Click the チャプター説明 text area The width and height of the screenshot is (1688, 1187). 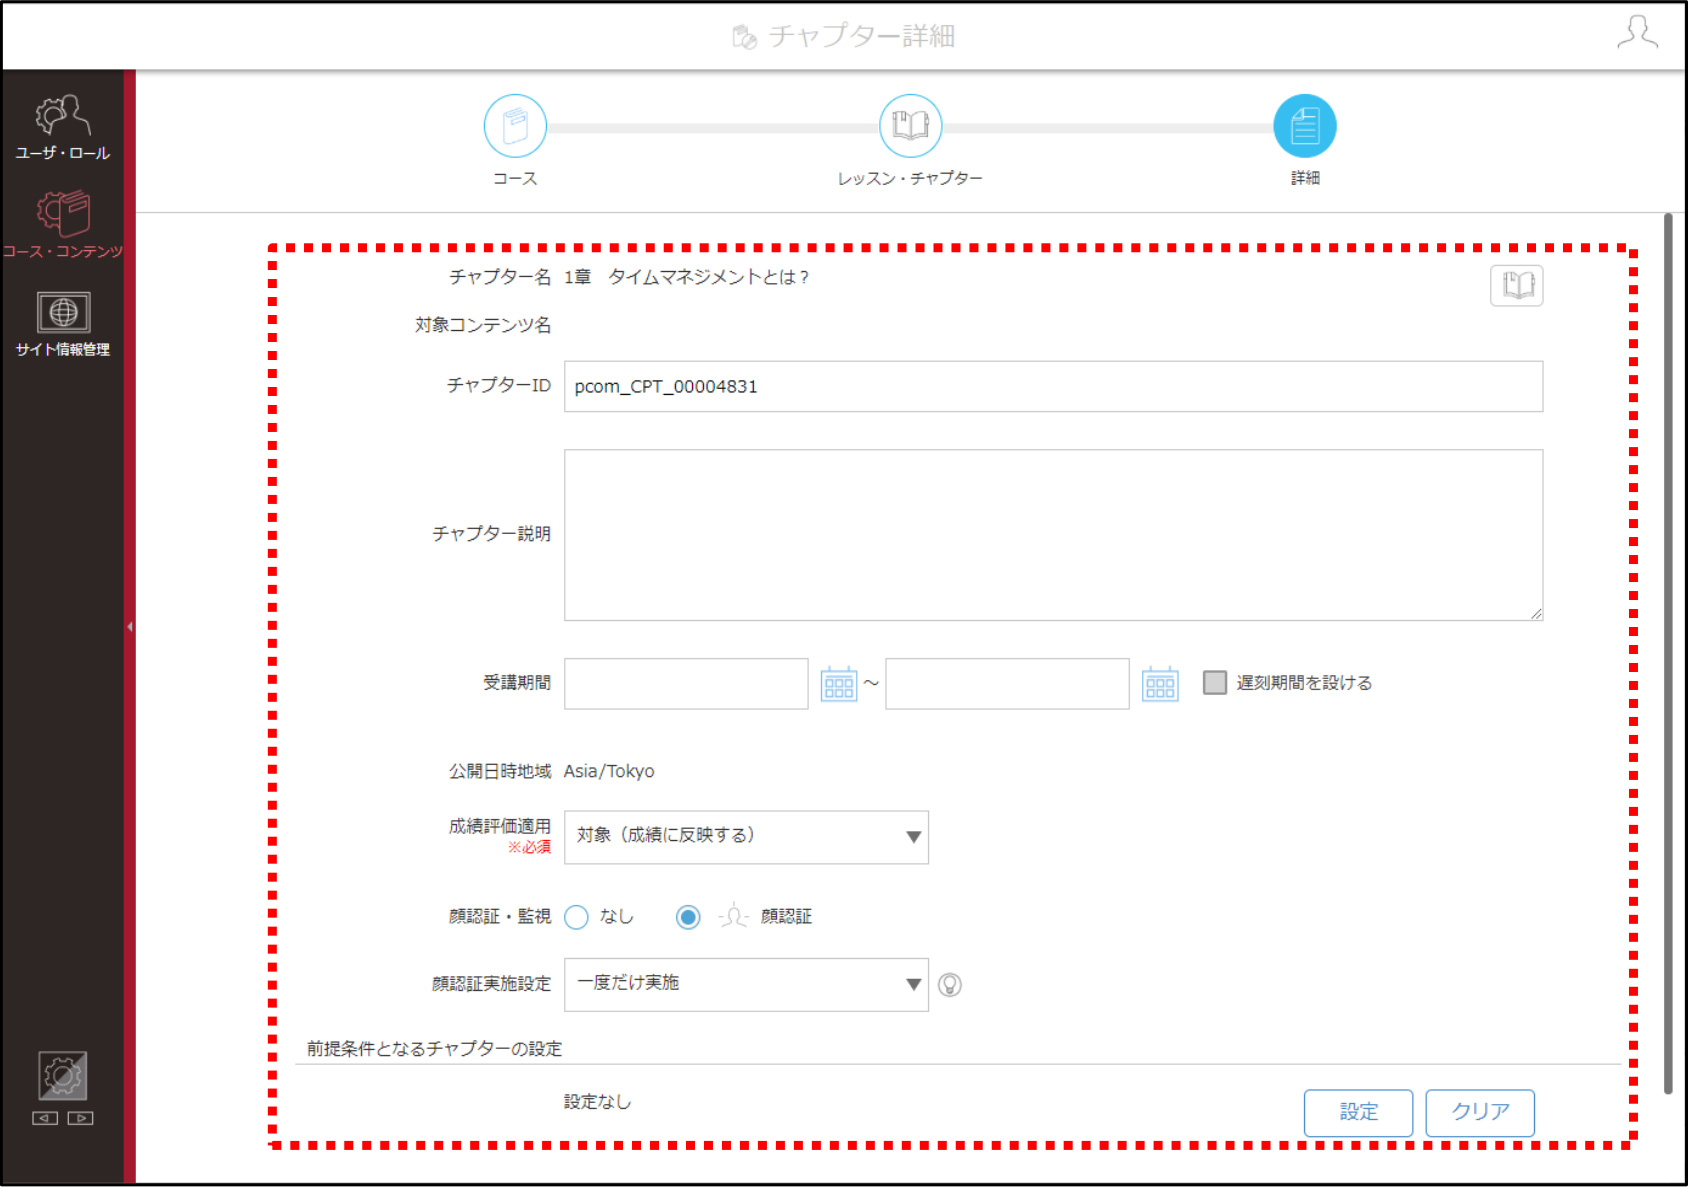pos(1053,535)
